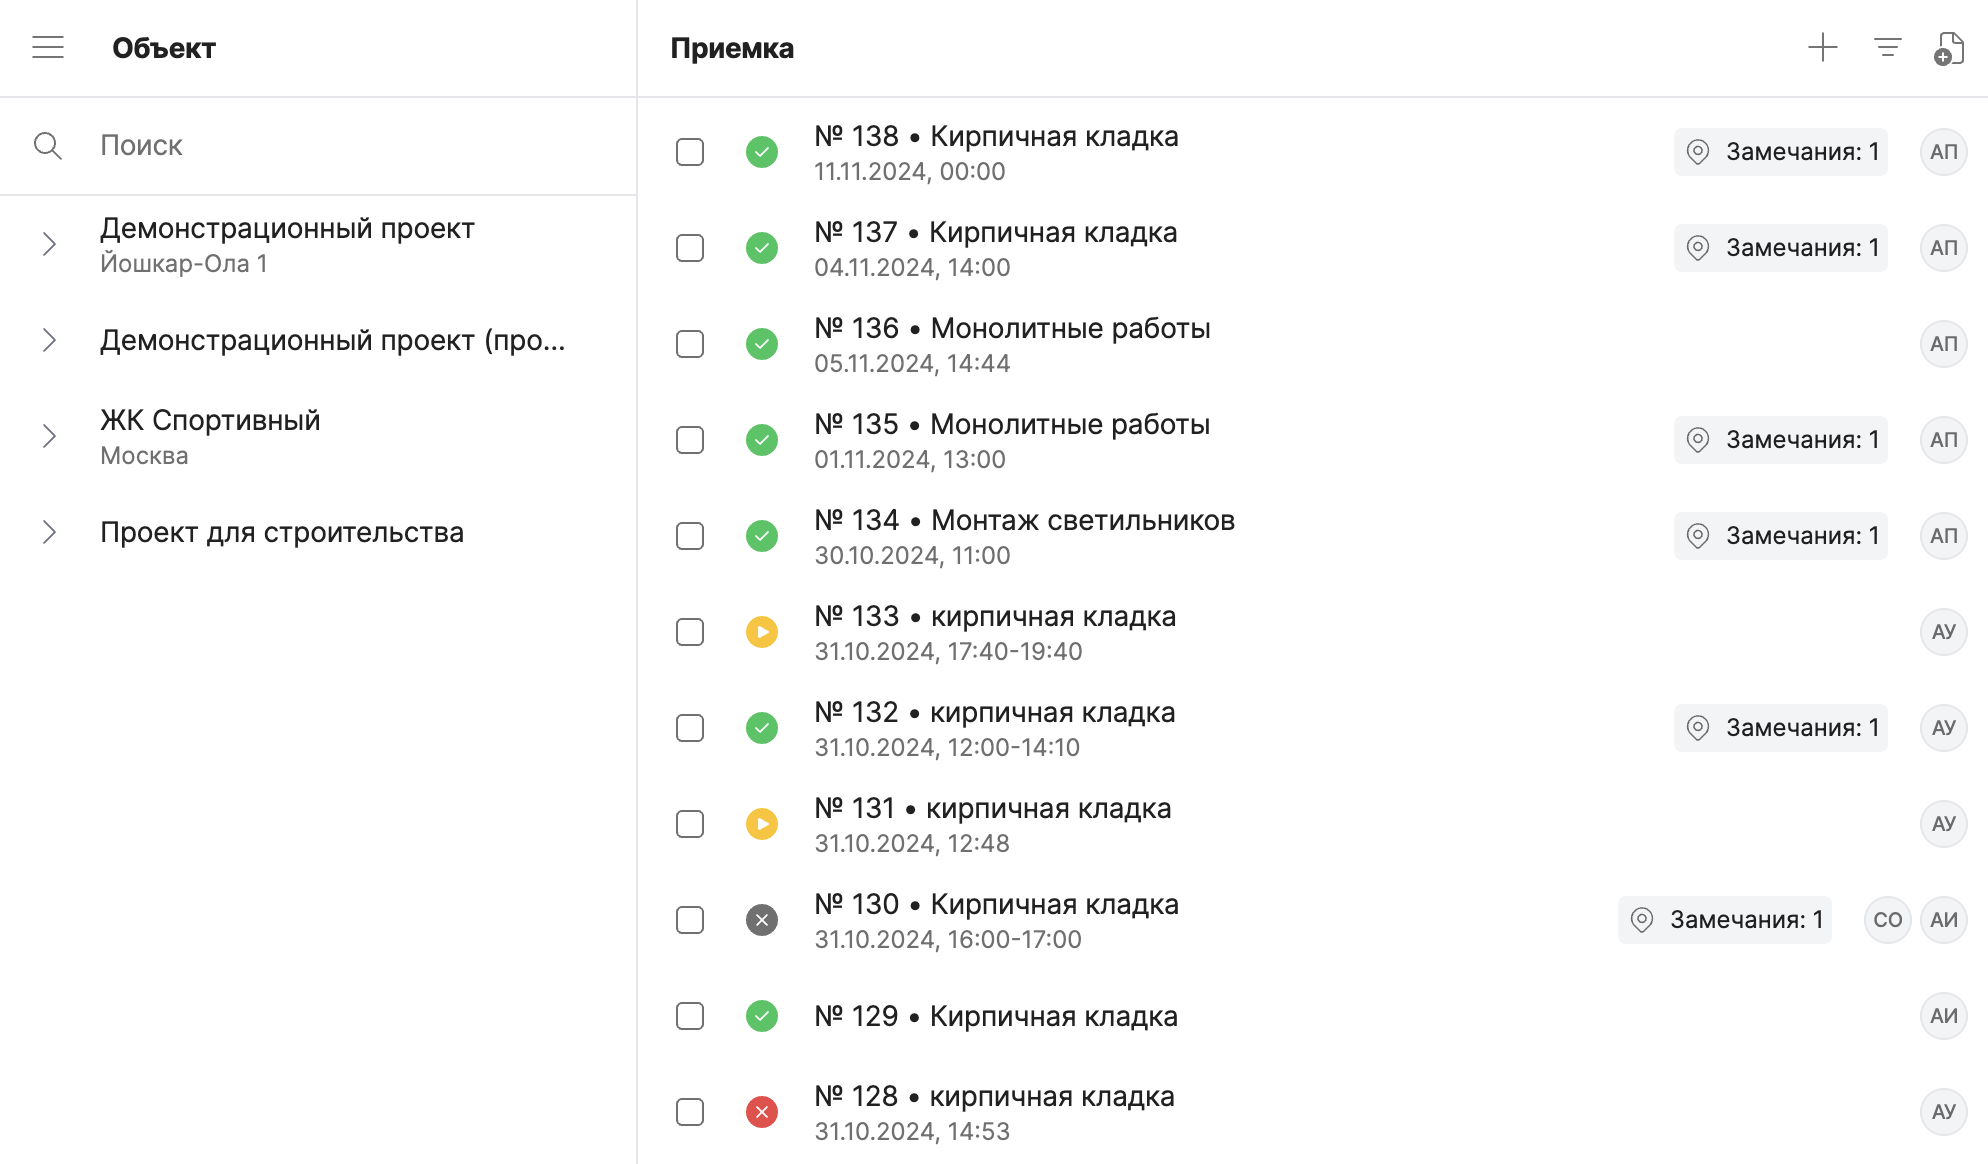Click Замечания: 1 badge on № 135
The image size is (1988, 1164).
coord(1781,440)
